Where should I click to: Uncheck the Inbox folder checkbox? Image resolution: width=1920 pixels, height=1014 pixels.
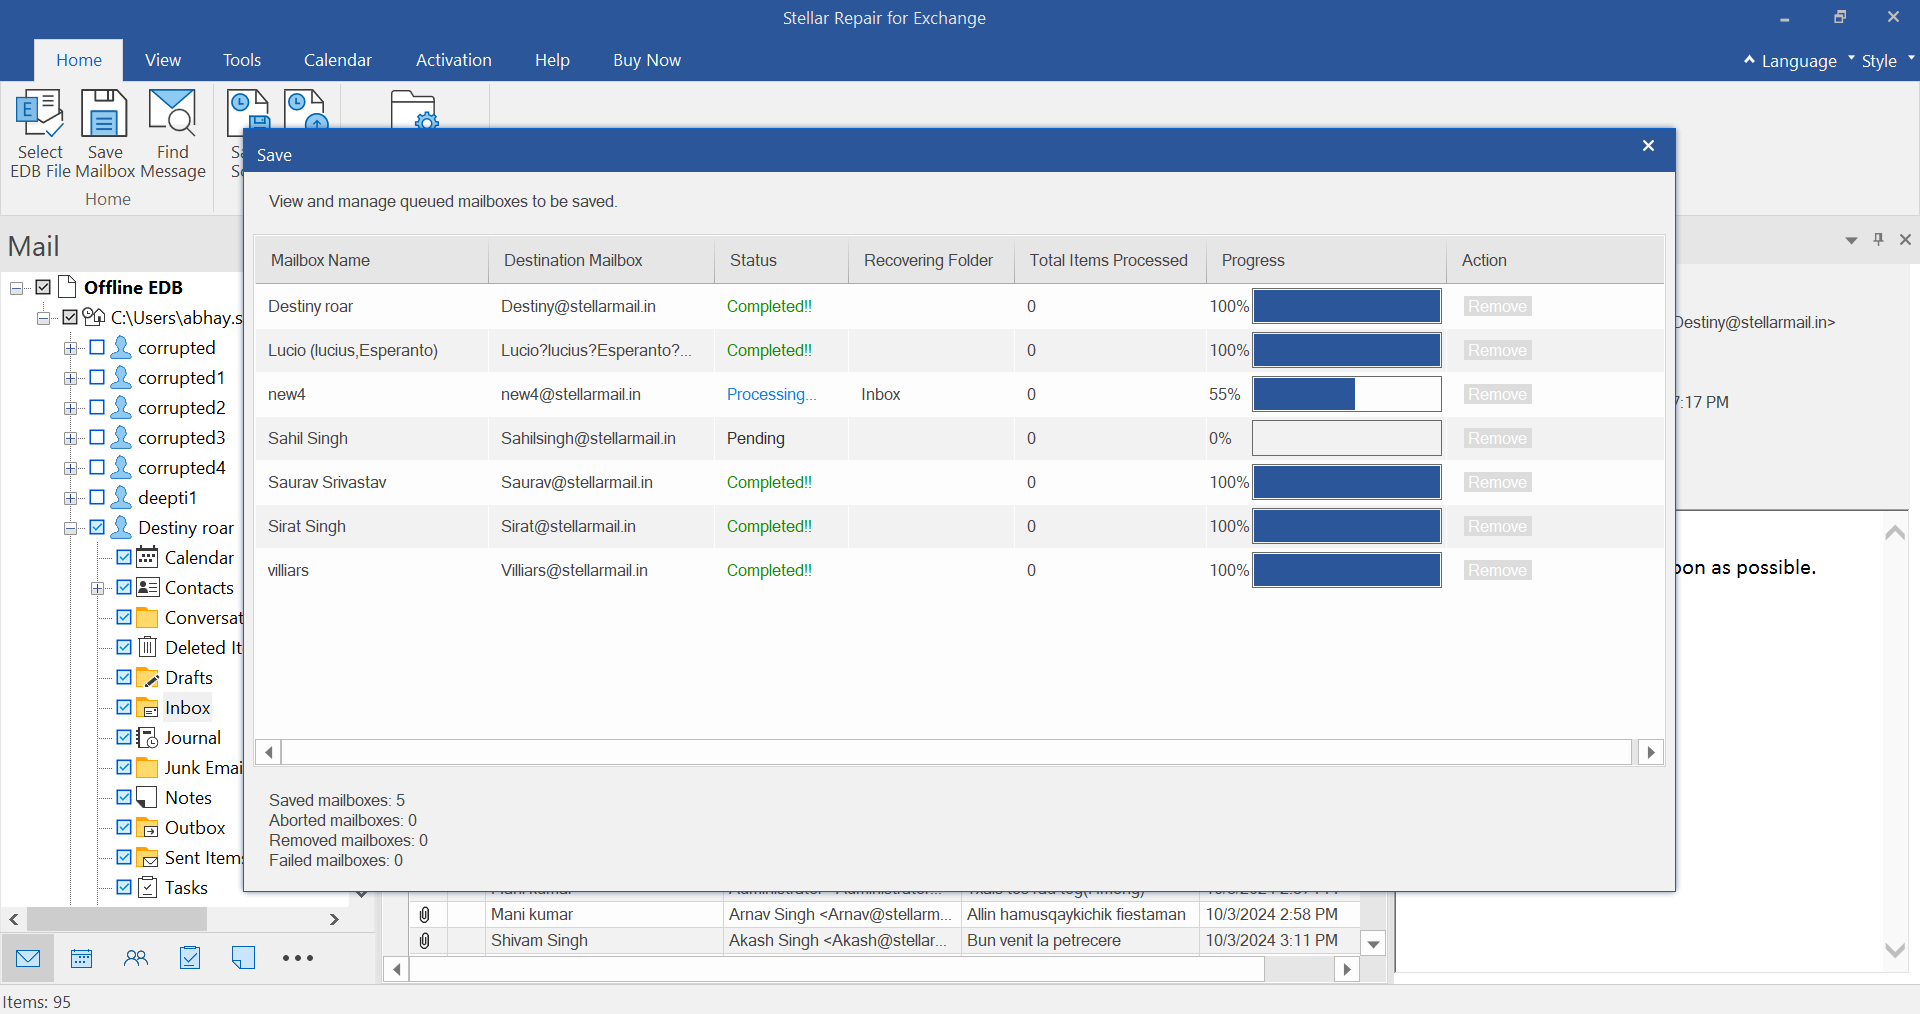click(x=124, y=707)
